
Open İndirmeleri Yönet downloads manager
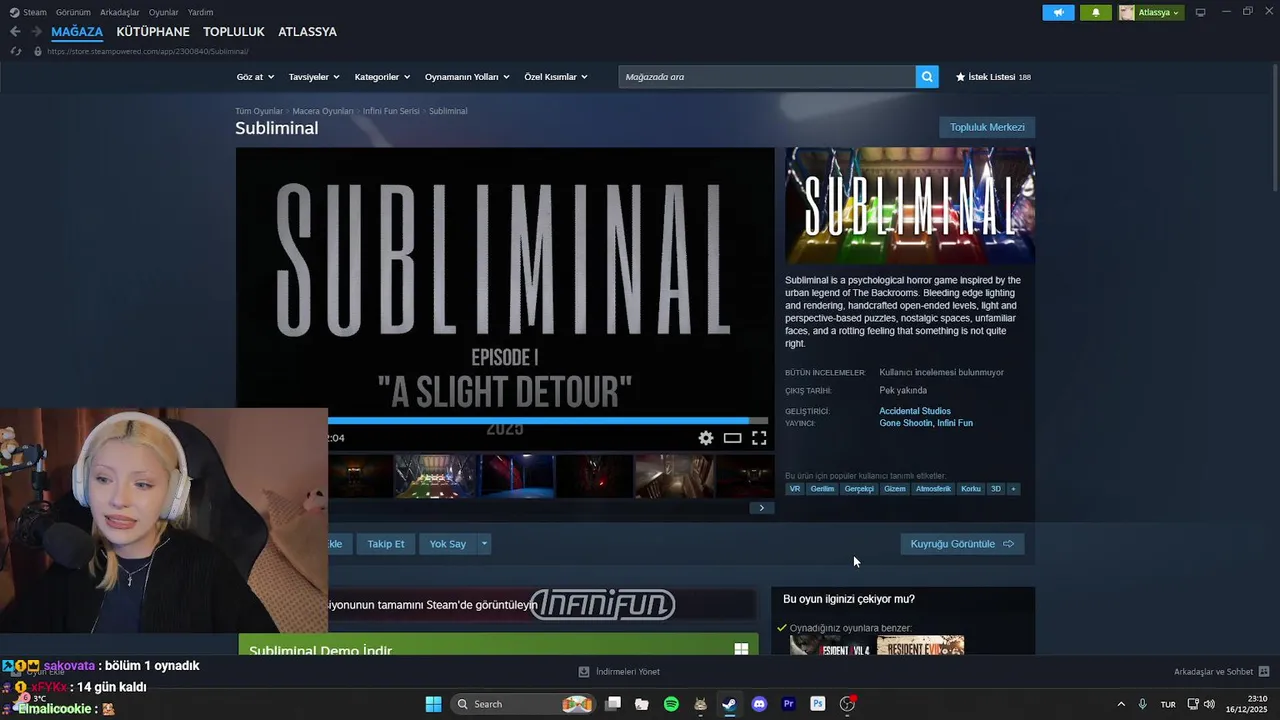coord(619,672)
